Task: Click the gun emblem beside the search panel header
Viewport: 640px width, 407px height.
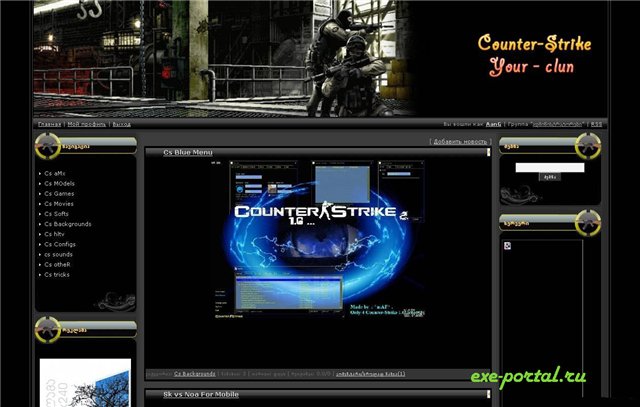Action: click(588, 146)
